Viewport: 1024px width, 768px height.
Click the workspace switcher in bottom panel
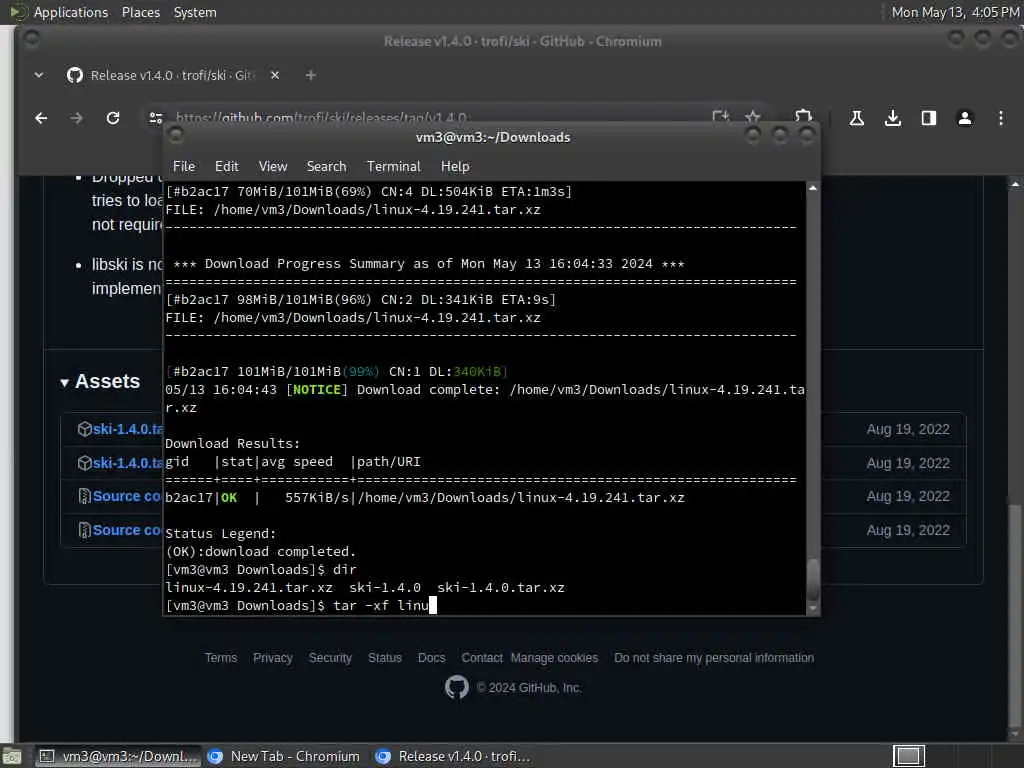point(908,756)
